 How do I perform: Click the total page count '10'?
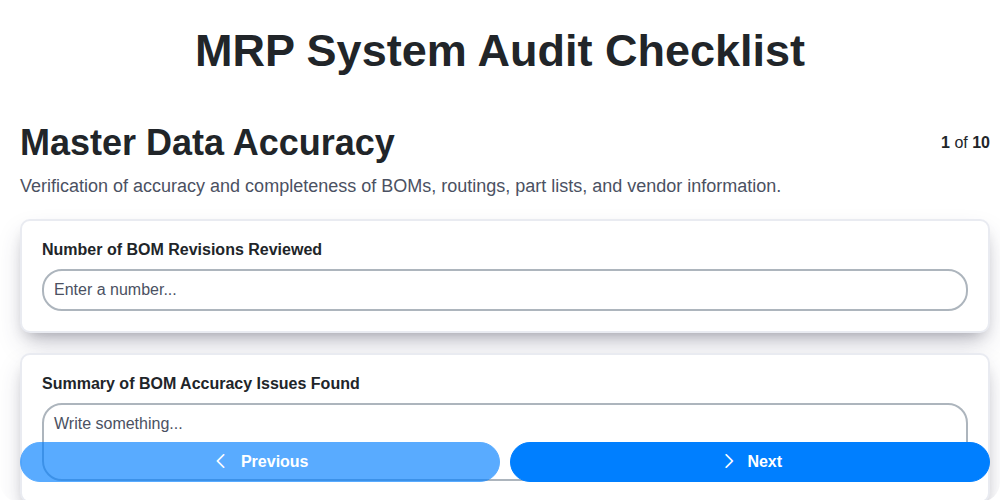coord(981,142)
